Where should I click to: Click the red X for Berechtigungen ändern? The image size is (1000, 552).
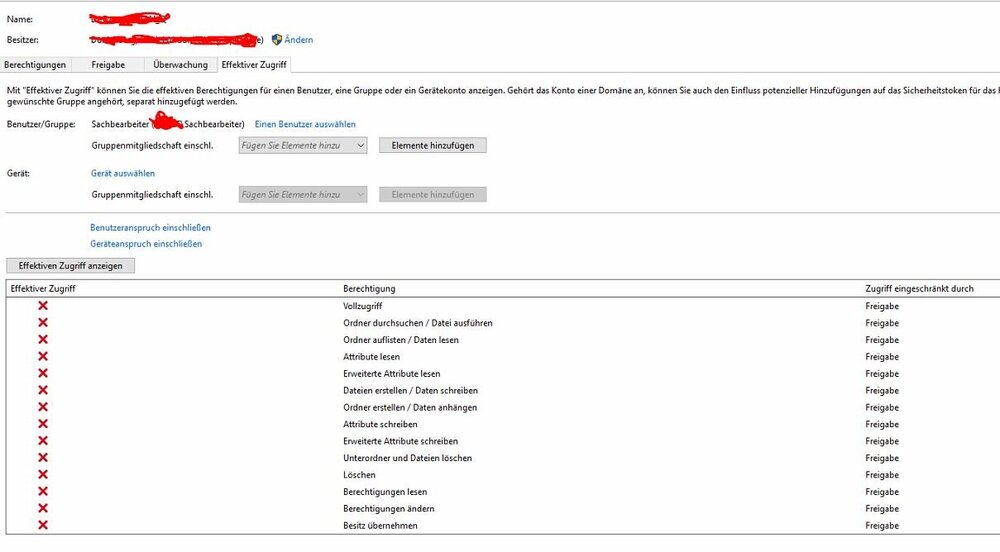coord(43,508)
